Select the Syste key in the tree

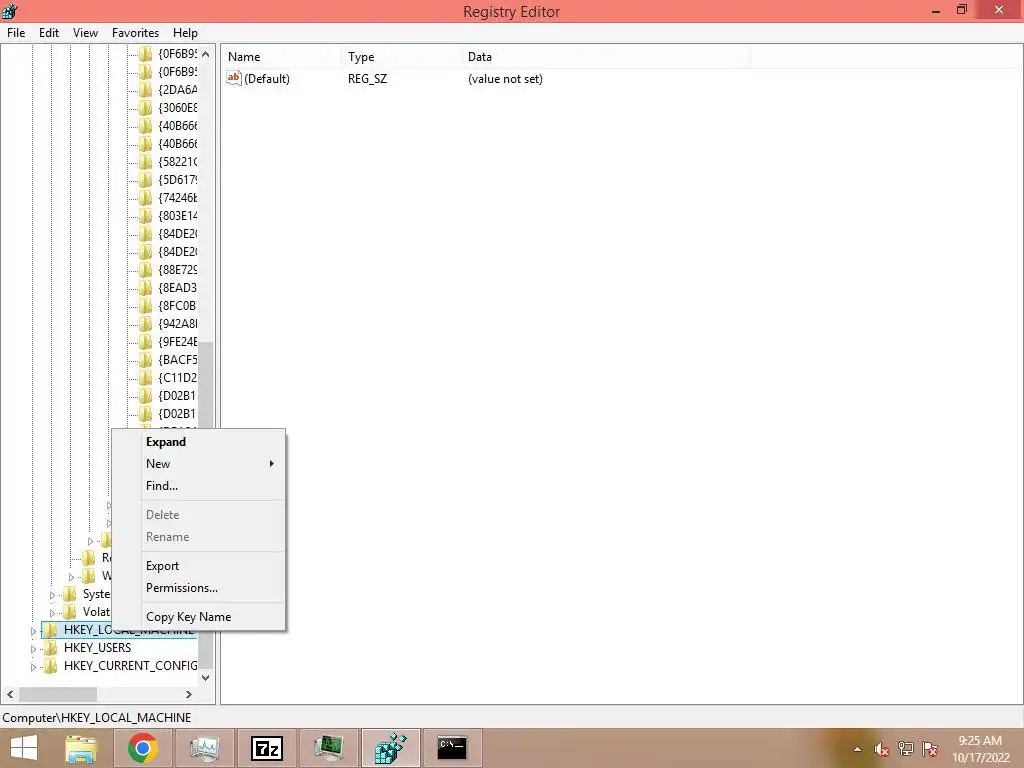coord(96,594)
